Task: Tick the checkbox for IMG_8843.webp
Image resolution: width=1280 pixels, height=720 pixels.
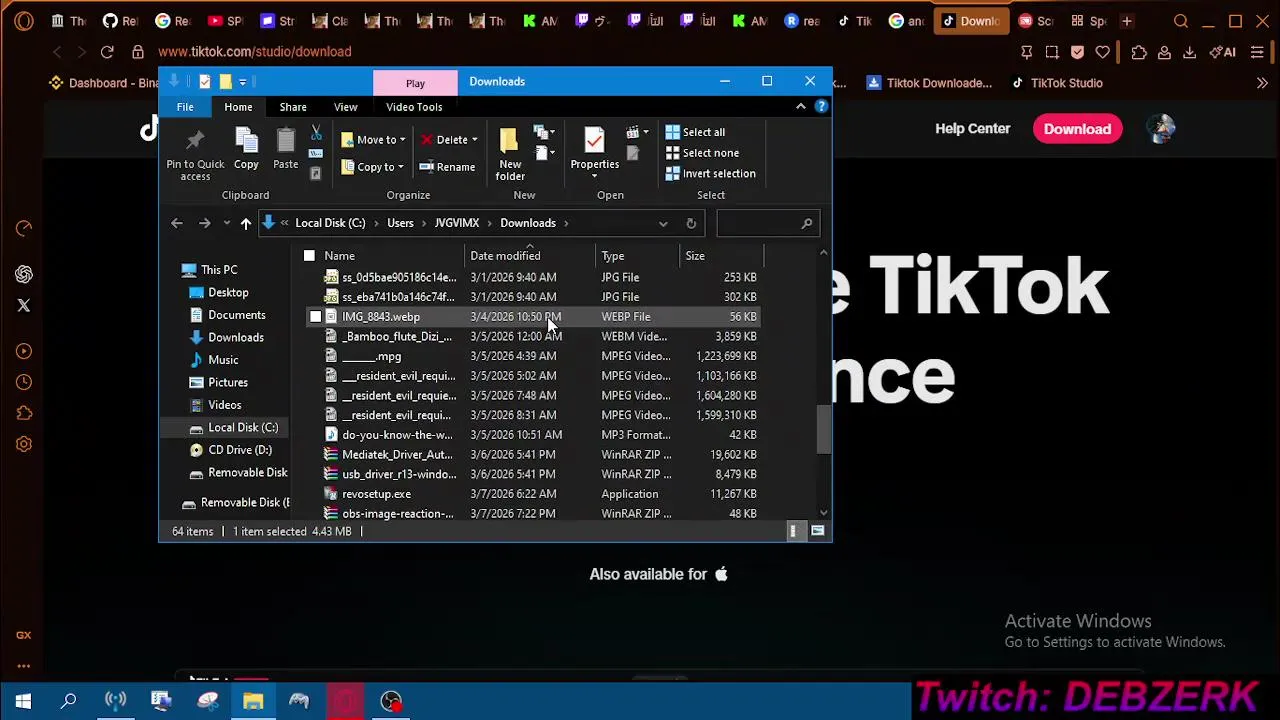Action: pyautogui.click(x=315, y=317)
